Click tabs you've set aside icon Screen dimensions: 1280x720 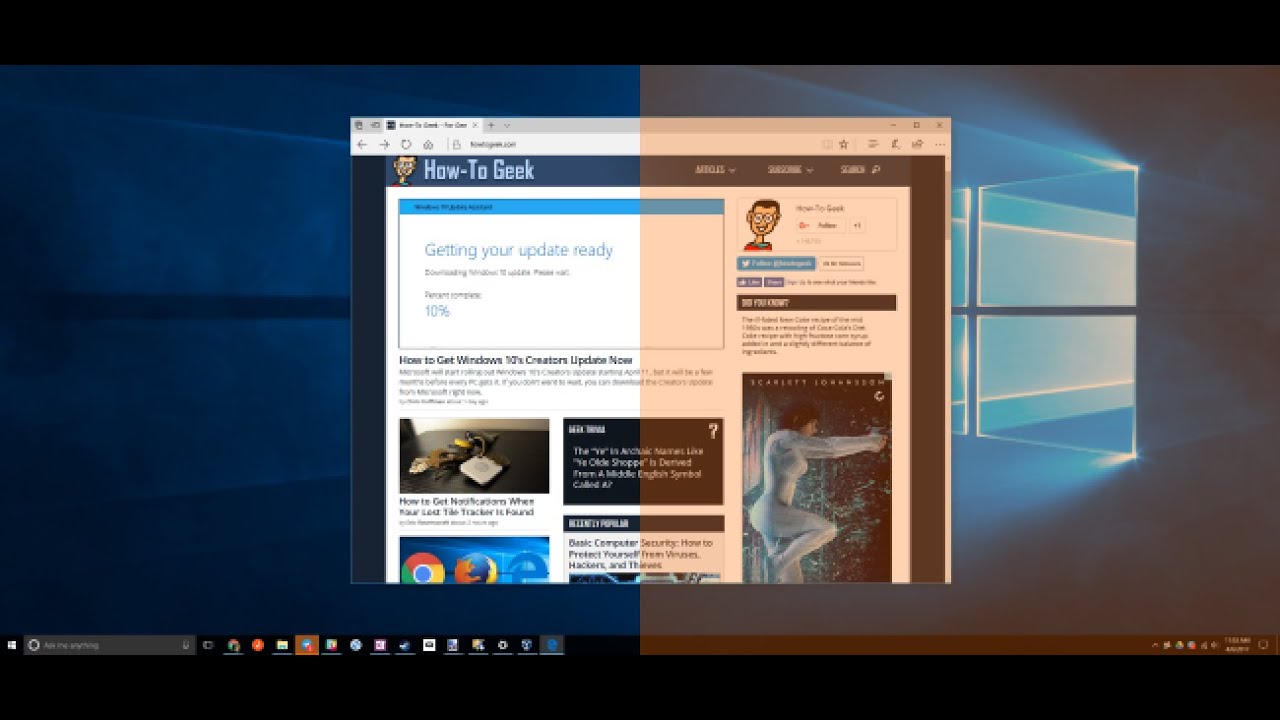(359, 125)
